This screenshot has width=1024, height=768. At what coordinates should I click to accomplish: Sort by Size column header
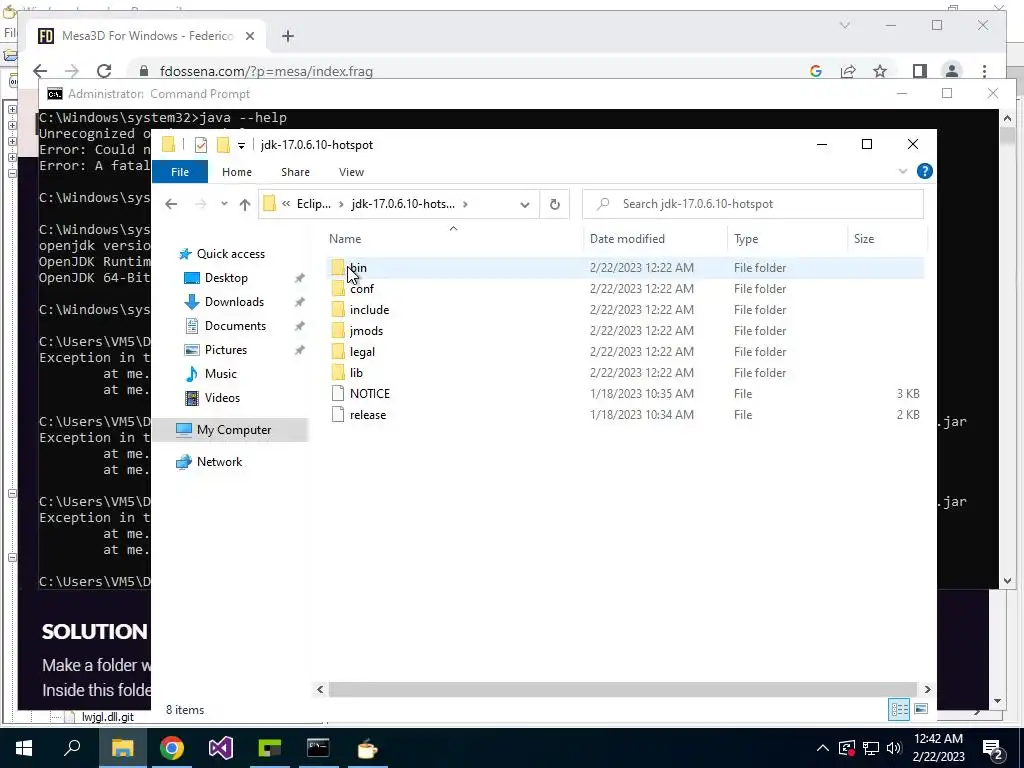(x=887, y=239)
